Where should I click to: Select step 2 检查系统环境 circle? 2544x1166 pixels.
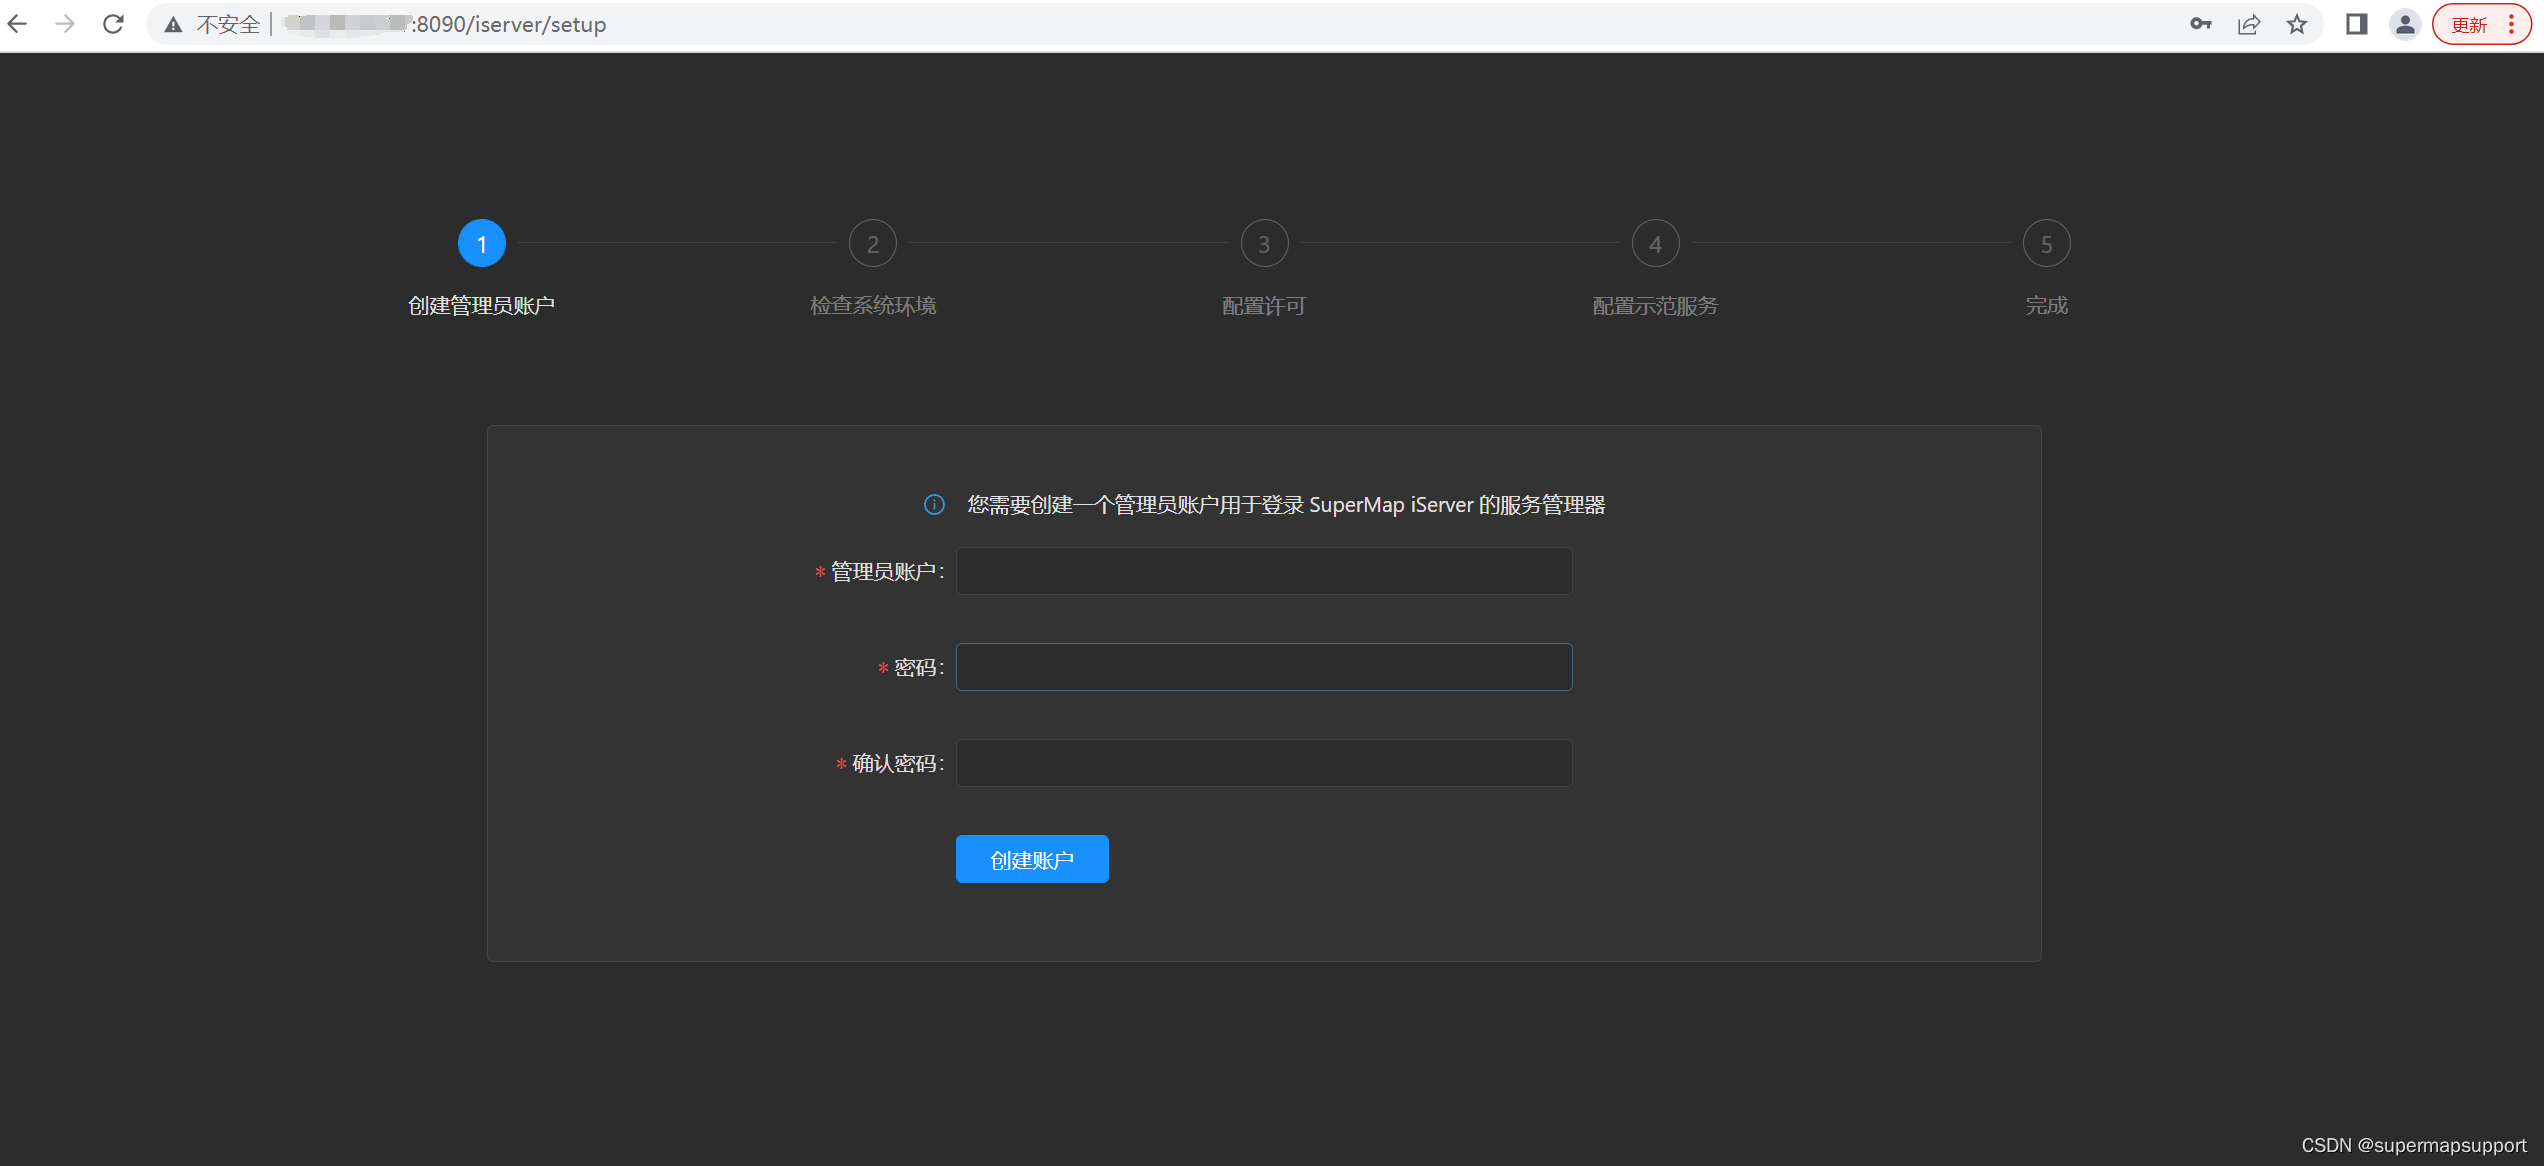tap(873, 244)
